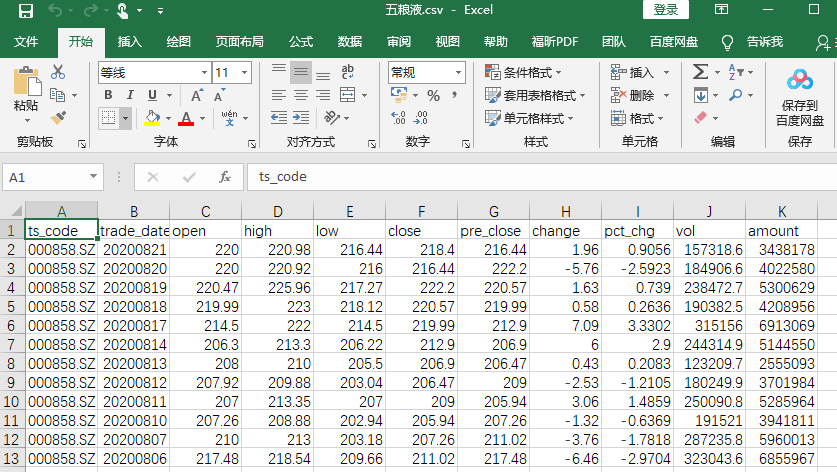Open Sort and Filter
The width and height of the screenshot is (837, 472).
[736, 72]
